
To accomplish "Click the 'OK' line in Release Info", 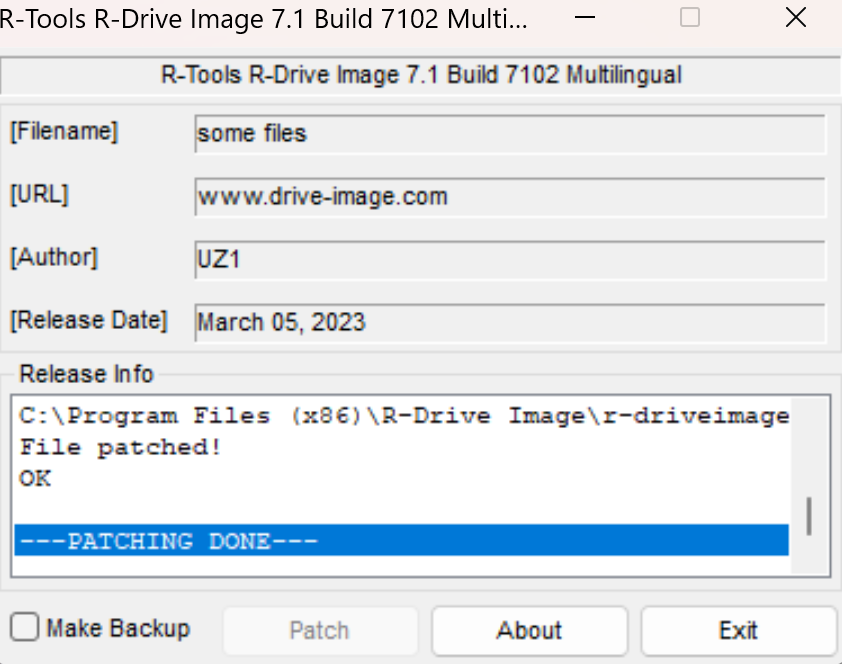I will (x=35, y=479).
